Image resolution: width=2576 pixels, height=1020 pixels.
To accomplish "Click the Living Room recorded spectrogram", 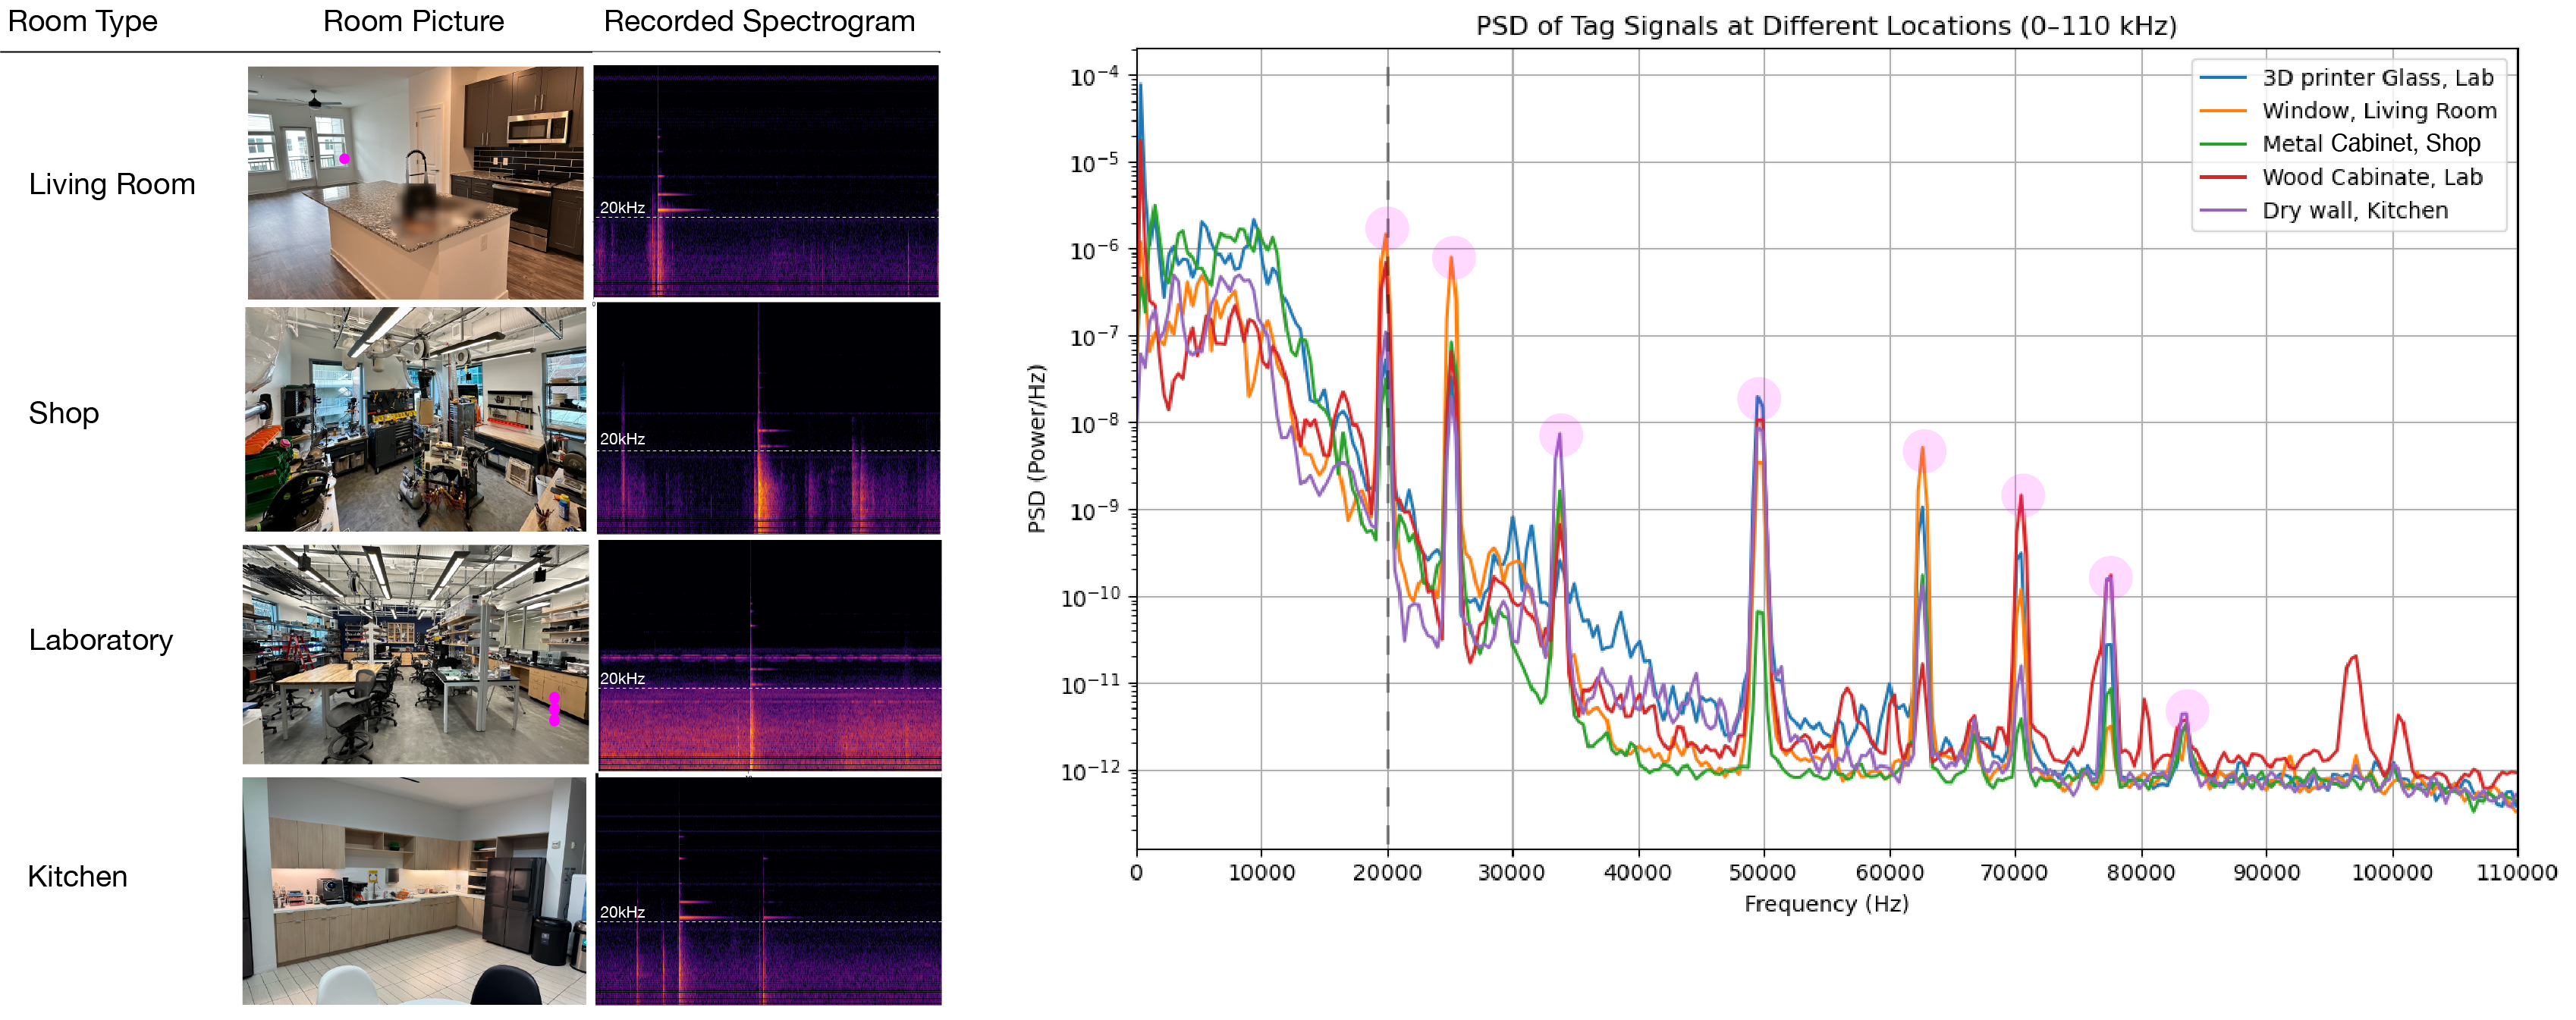I will point(766,181).
